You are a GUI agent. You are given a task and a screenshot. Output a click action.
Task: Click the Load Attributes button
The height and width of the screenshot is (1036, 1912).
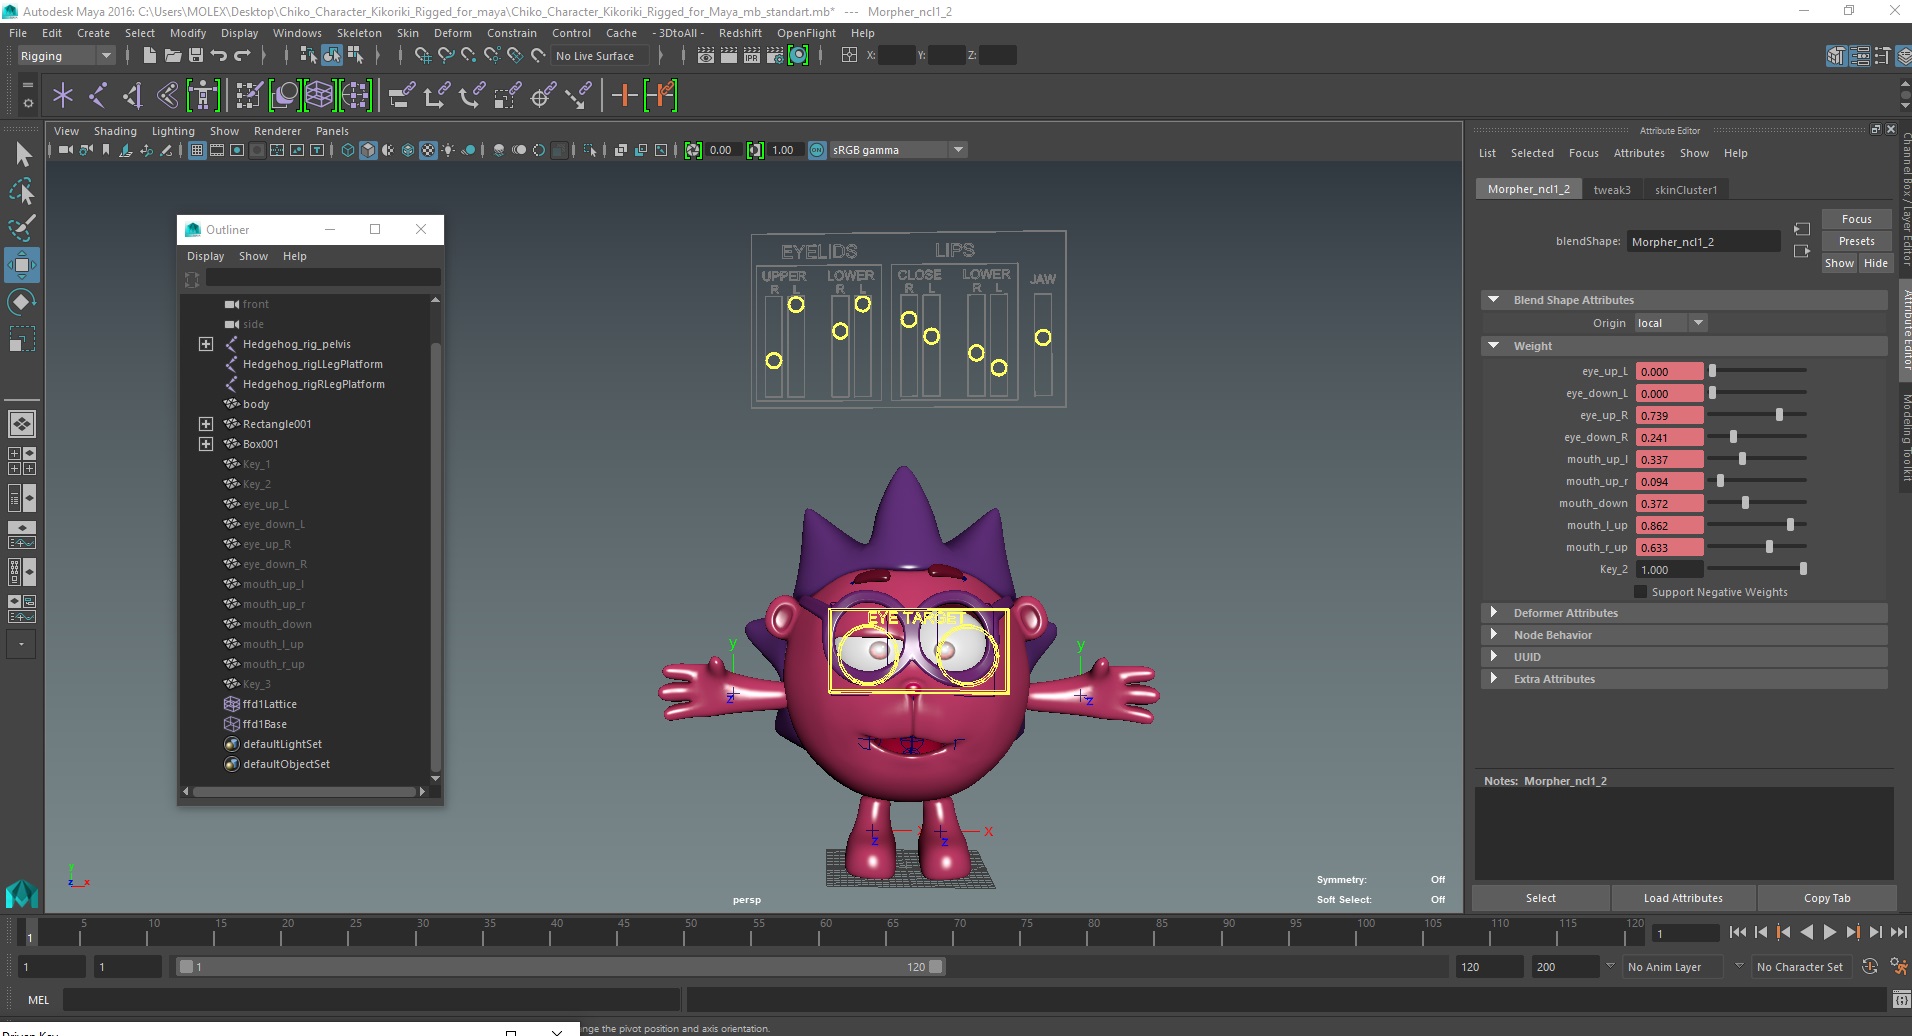click(1683, 898)
